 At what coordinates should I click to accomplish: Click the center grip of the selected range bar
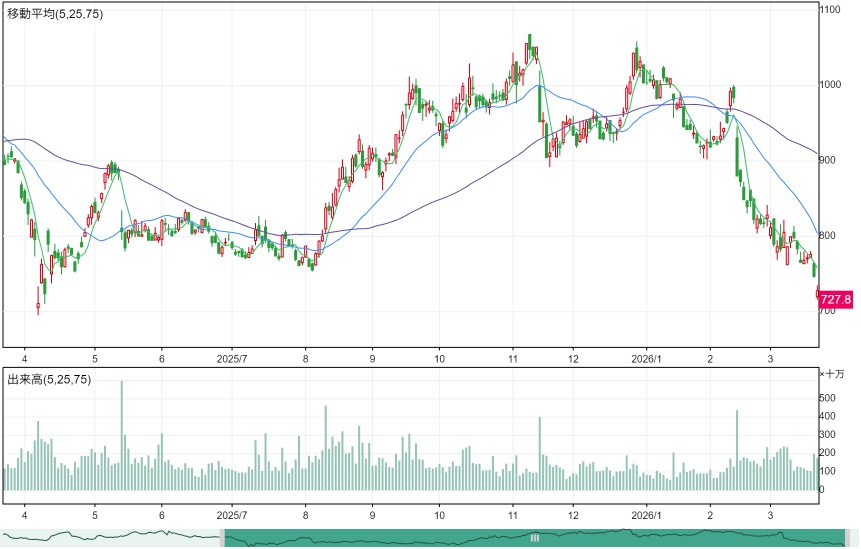(x=534, y=538)
